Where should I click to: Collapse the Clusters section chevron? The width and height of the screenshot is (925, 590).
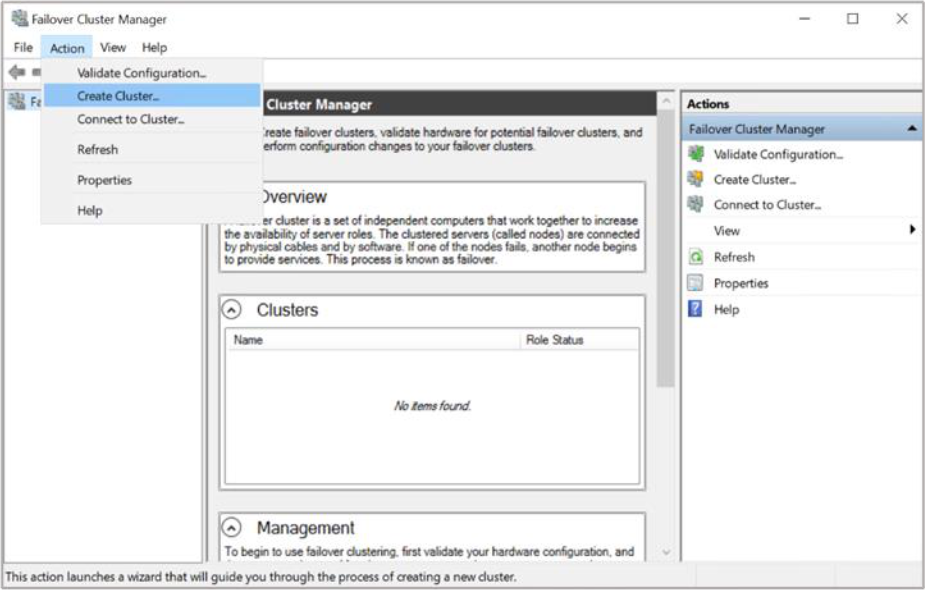click(x=231, y=310)
